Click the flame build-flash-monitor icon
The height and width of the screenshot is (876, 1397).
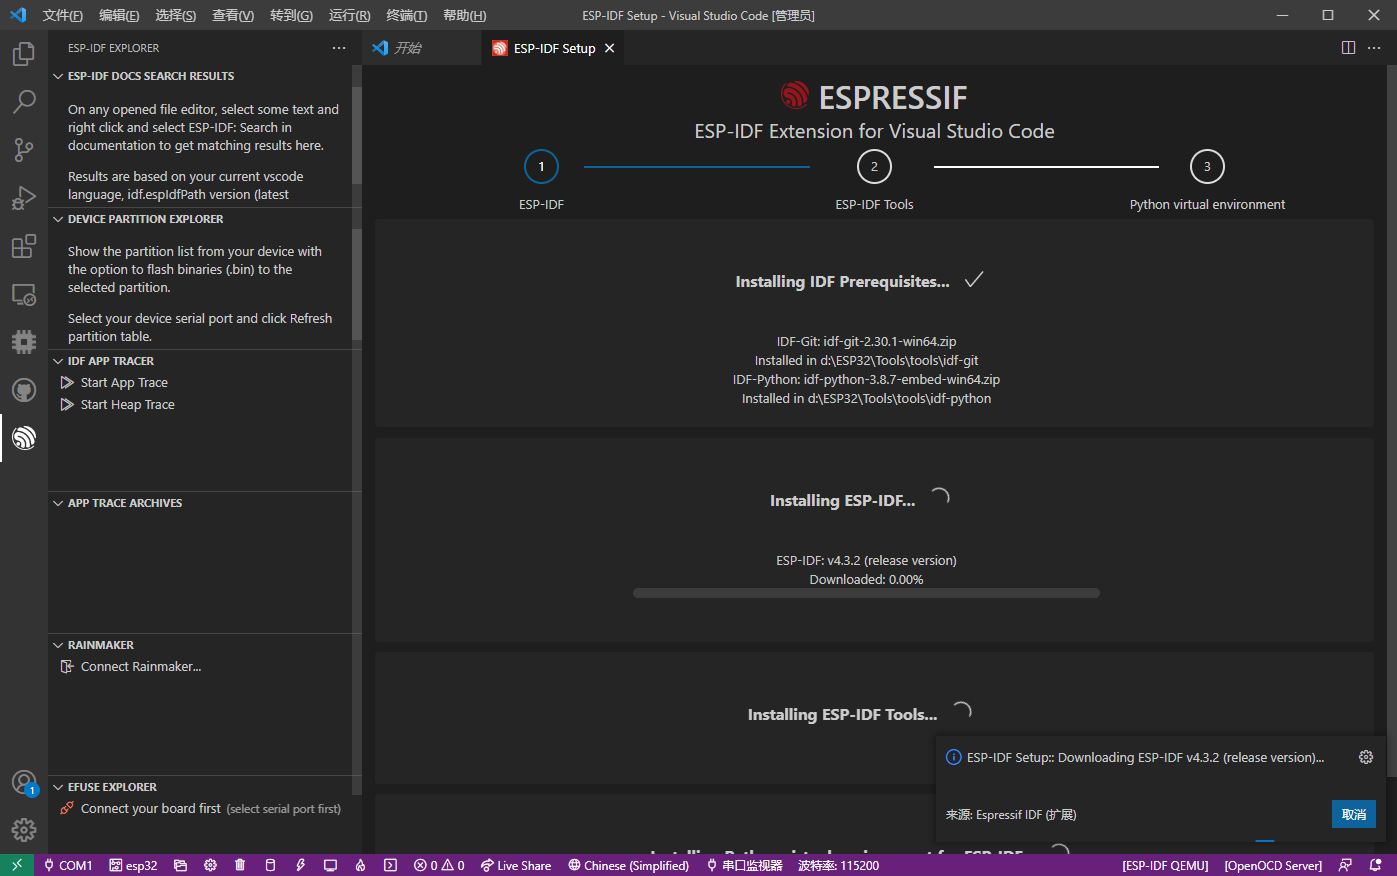click(360, 865)
